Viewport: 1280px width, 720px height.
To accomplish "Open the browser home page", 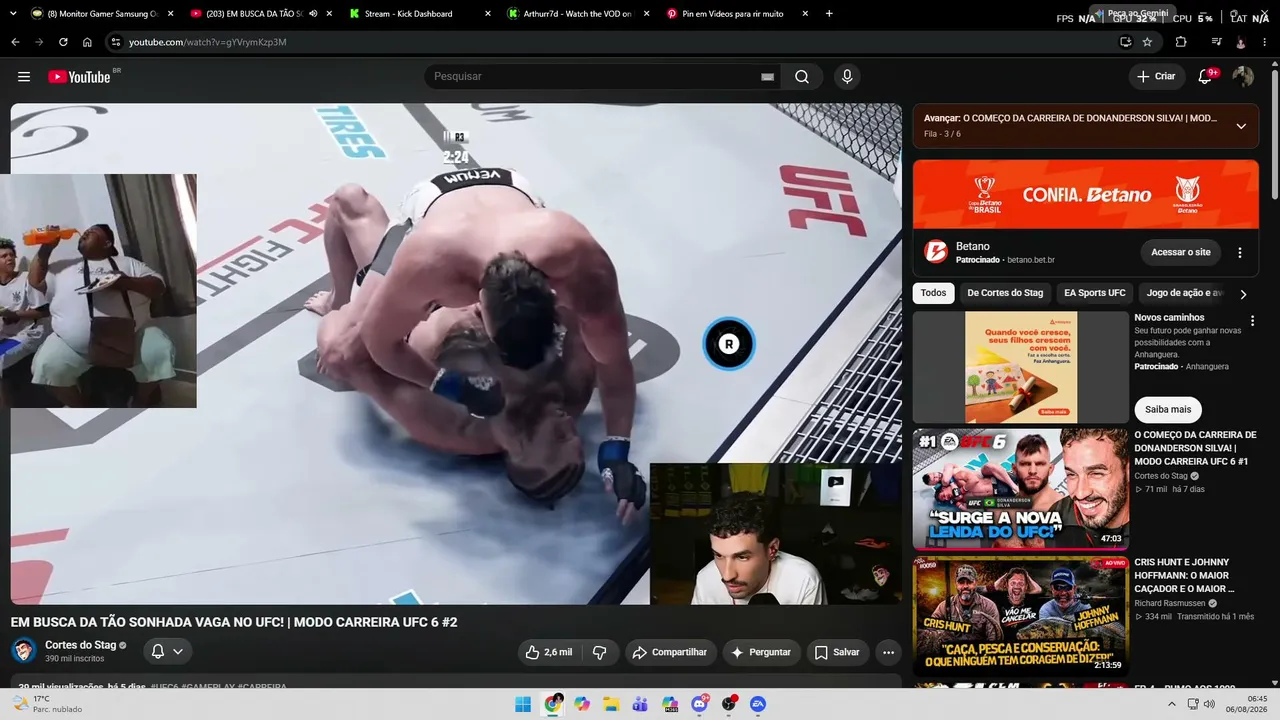I will pos(87,42).
